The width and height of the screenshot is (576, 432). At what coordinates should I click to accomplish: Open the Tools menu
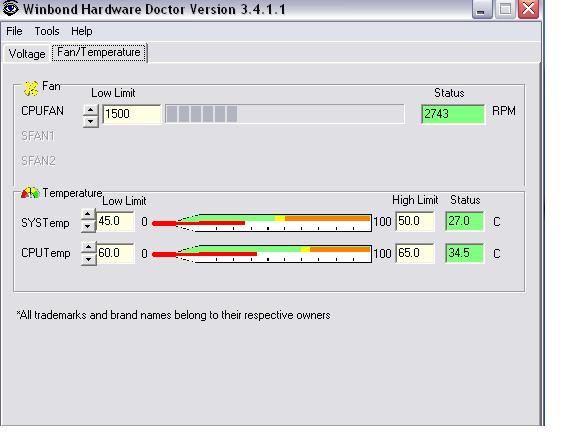click(x=47, y=31)
